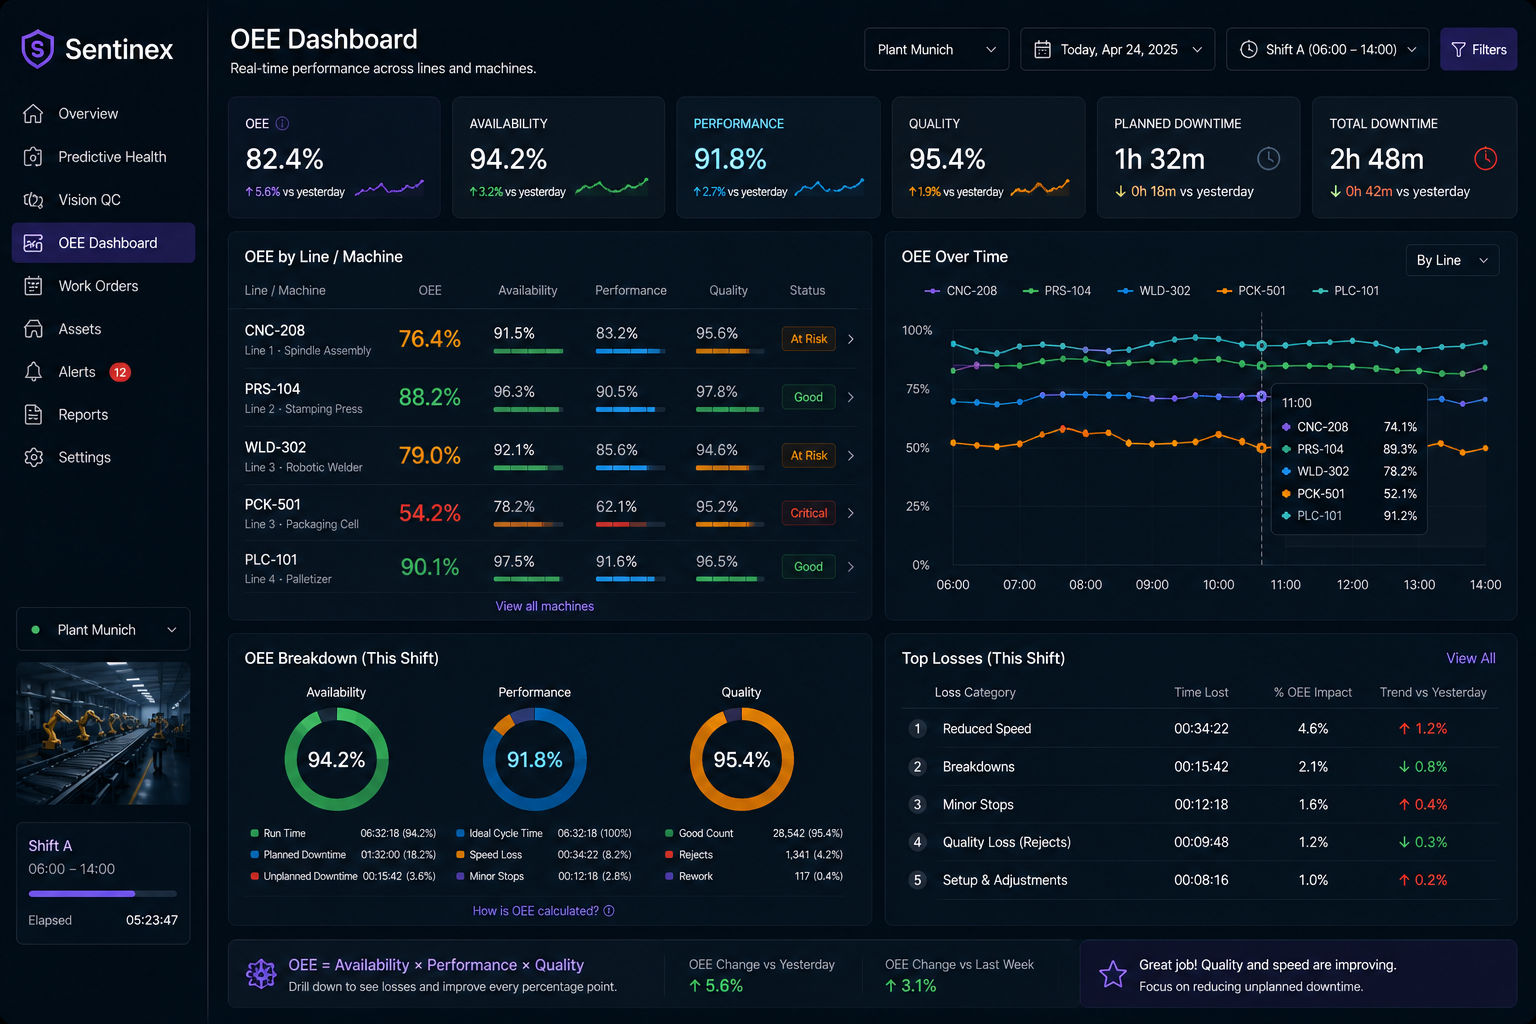This screenshot has height=1024, width=1536.
Task: Toggle the PCK-501 series in chart legend
Action: pos(1250,291)
